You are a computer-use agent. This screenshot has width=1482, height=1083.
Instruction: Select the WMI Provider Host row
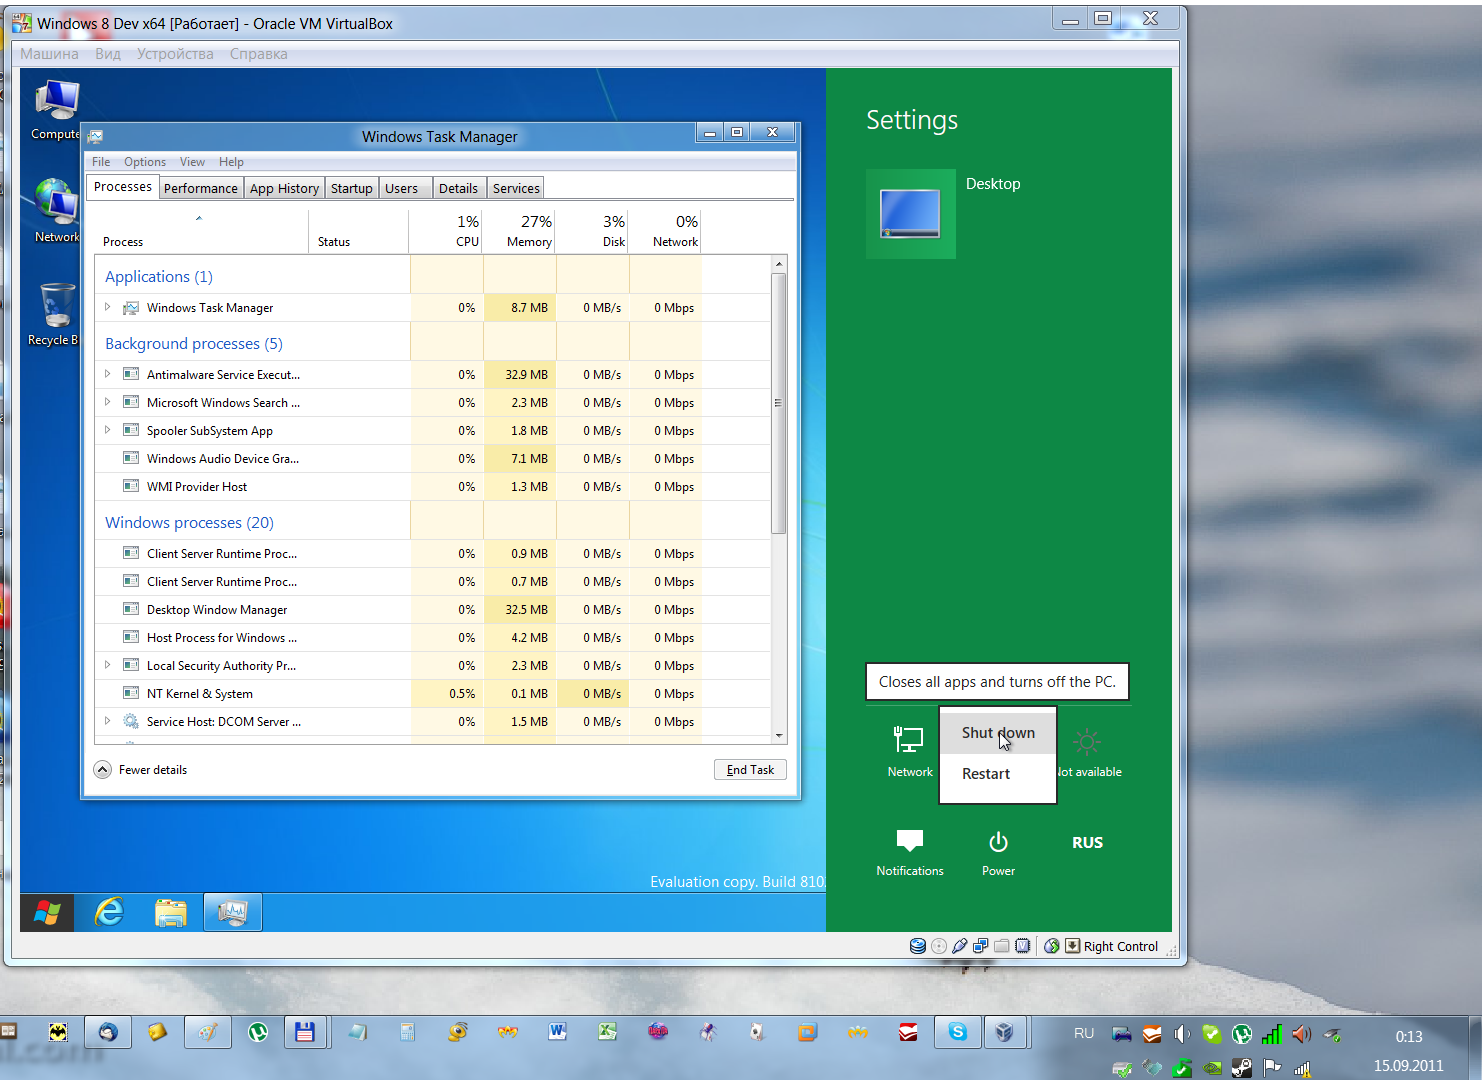click(433, 487)
